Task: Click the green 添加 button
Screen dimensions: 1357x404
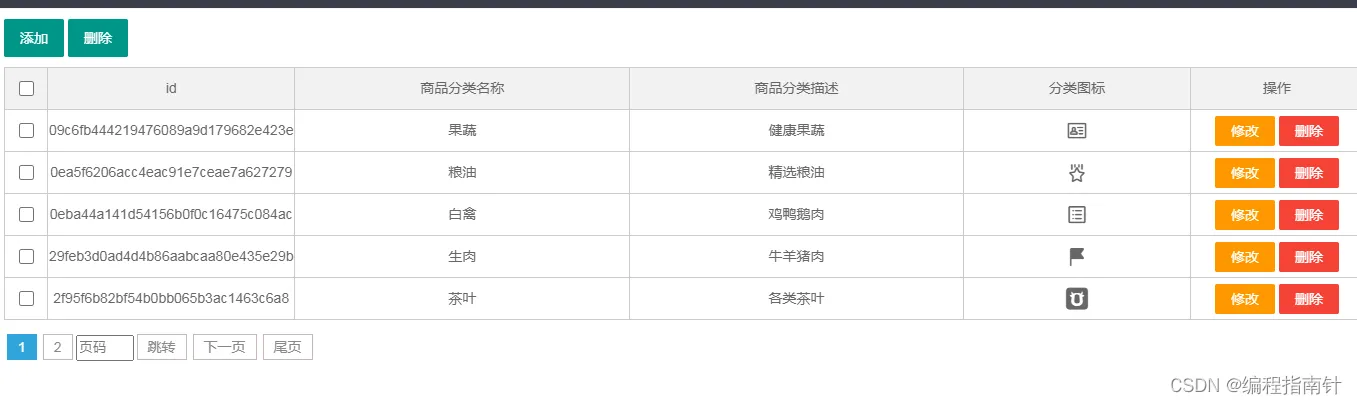Action: [x=34, y=38]
